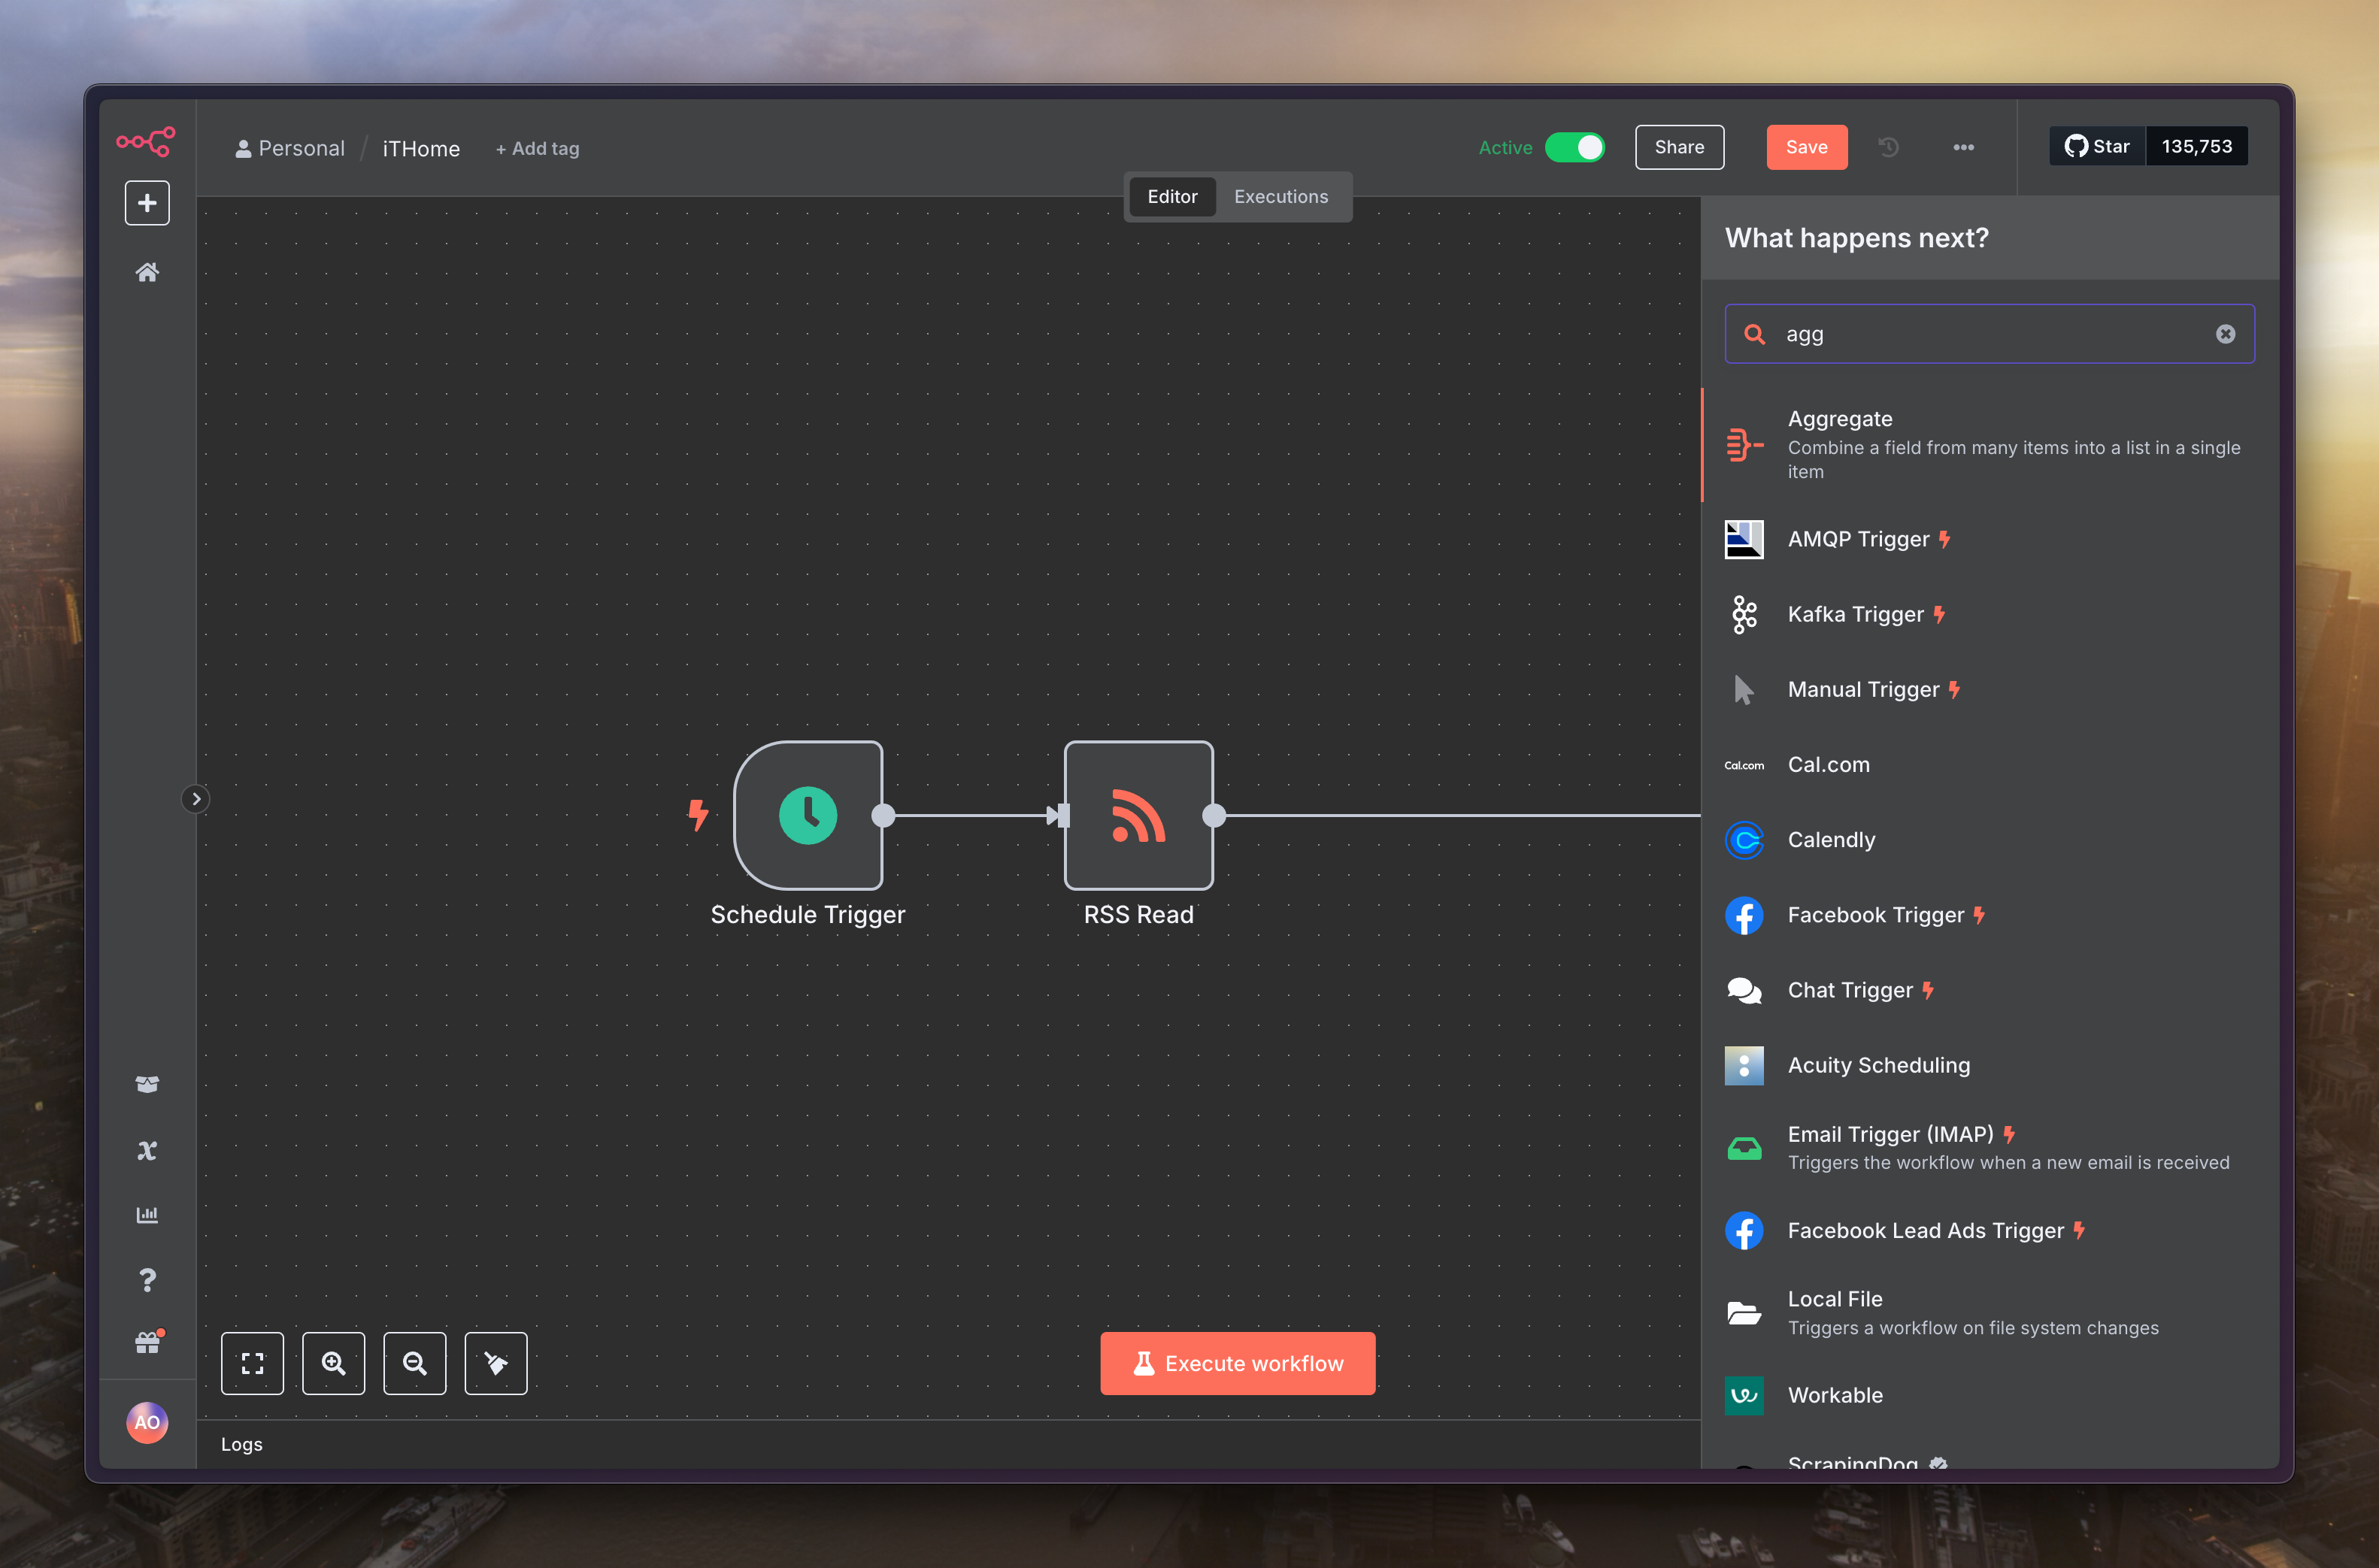Screen dimensions: 2379x1568
Task: Open the three-dots workflow options menu
Action: point(1963,147)
